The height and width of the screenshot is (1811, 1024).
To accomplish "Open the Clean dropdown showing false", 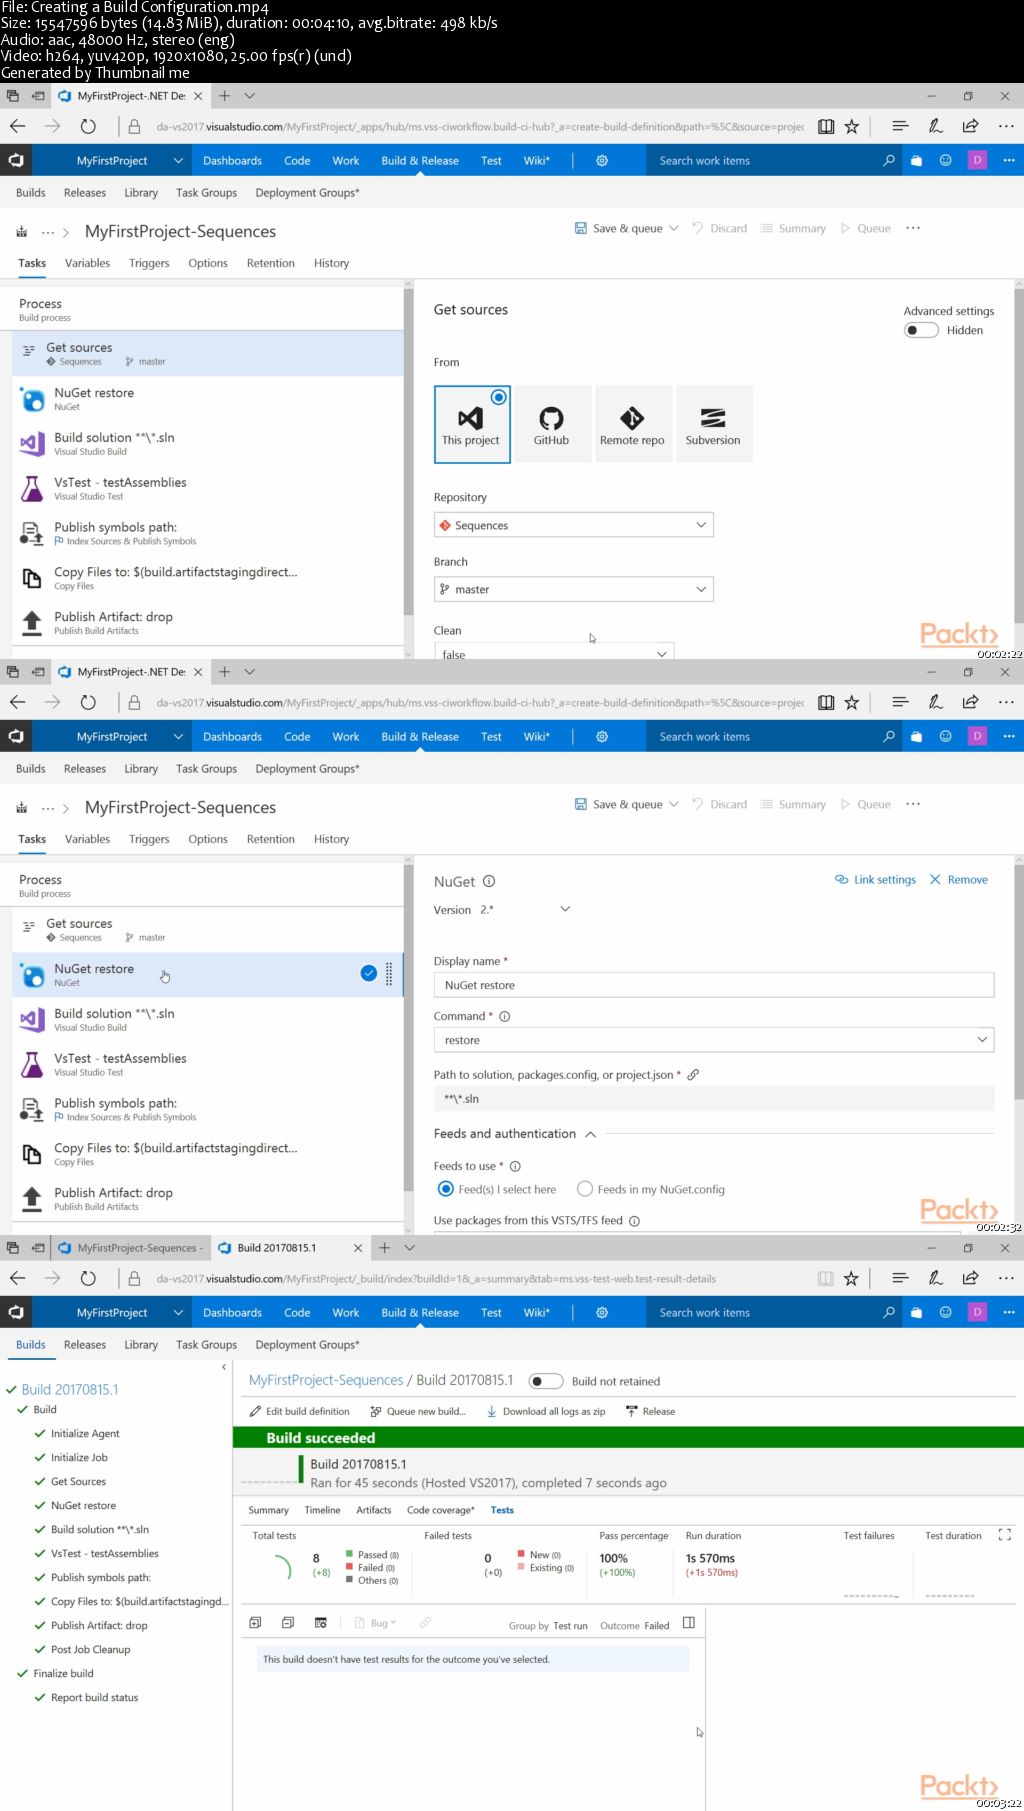I will 553,653.
